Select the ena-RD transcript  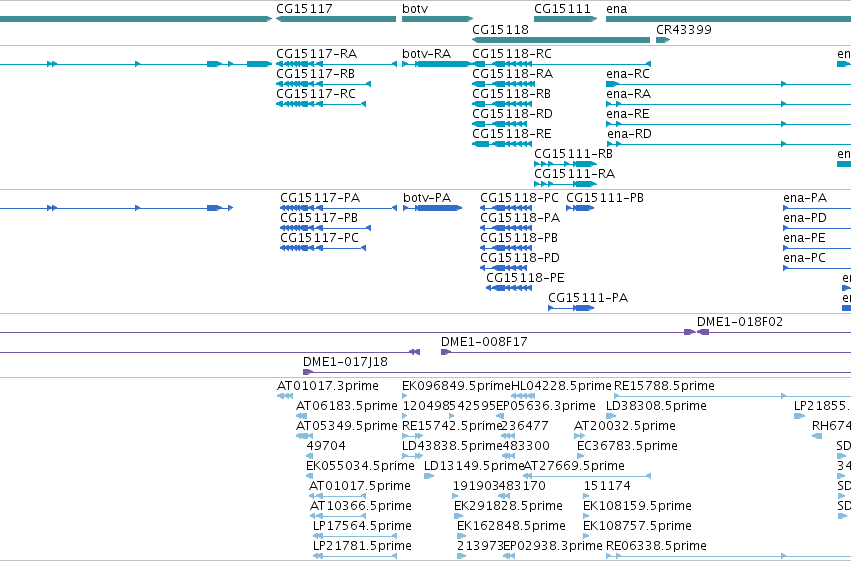[x=729, y=144]
